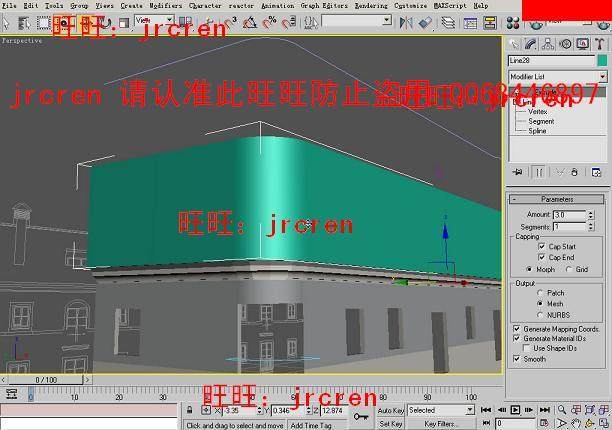
Task: Open the Rendering menu
Action: 371,6
